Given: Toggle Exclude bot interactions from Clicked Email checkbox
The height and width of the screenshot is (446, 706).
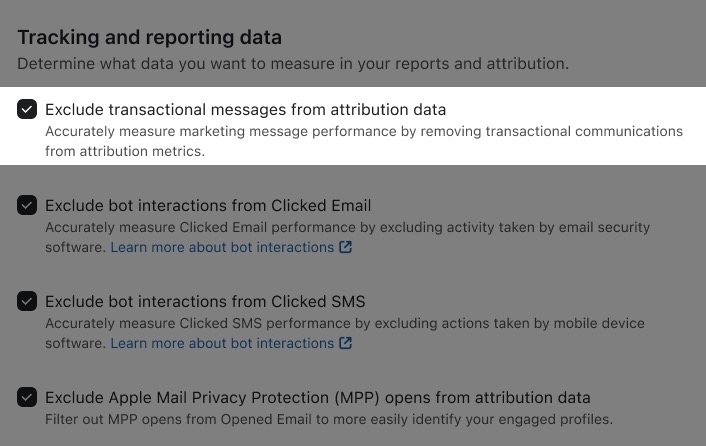Looking at the screenshot, I should (x=27, y=205).
